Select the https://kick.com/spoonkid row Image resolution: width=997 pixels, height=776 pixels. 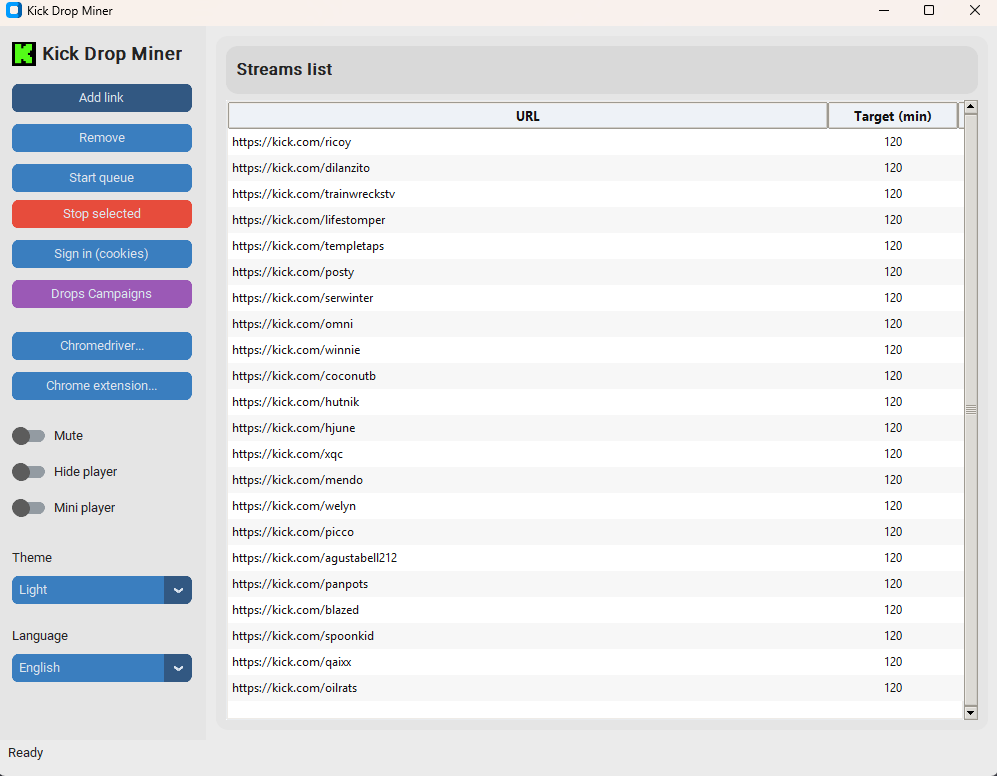tap(596, 637)
